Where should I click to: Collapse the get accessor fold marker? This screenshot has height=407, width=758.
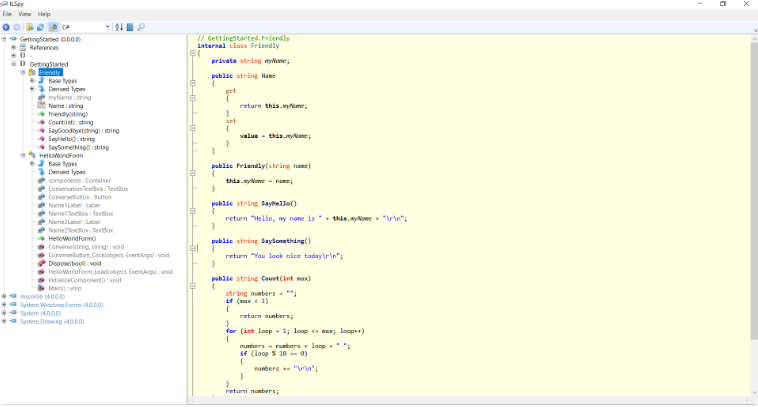[192, 98]
